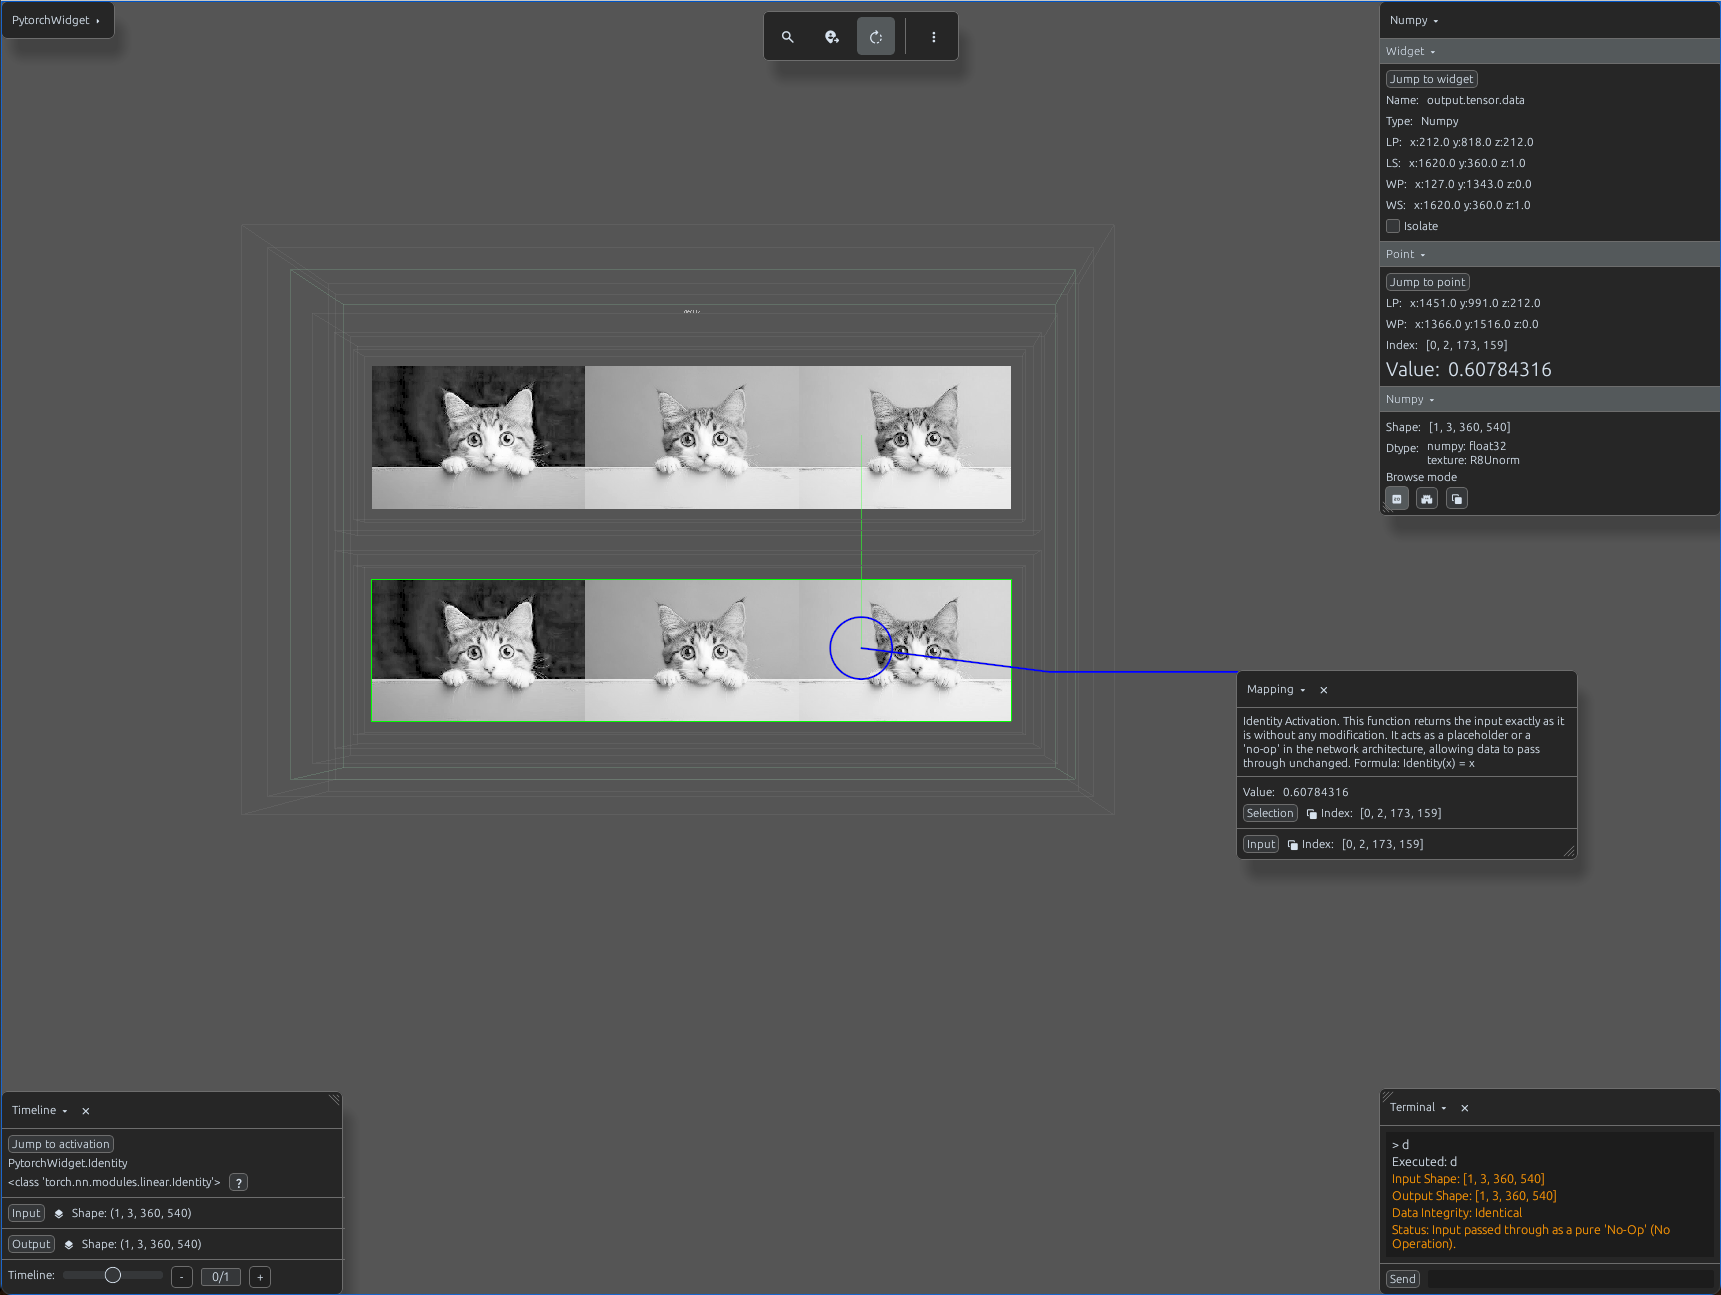Image resolution: width=1721 pixels, height=1295 pixels.
Task: Select the castle-shaped Browse mode icon
Action: point(1427,499)
